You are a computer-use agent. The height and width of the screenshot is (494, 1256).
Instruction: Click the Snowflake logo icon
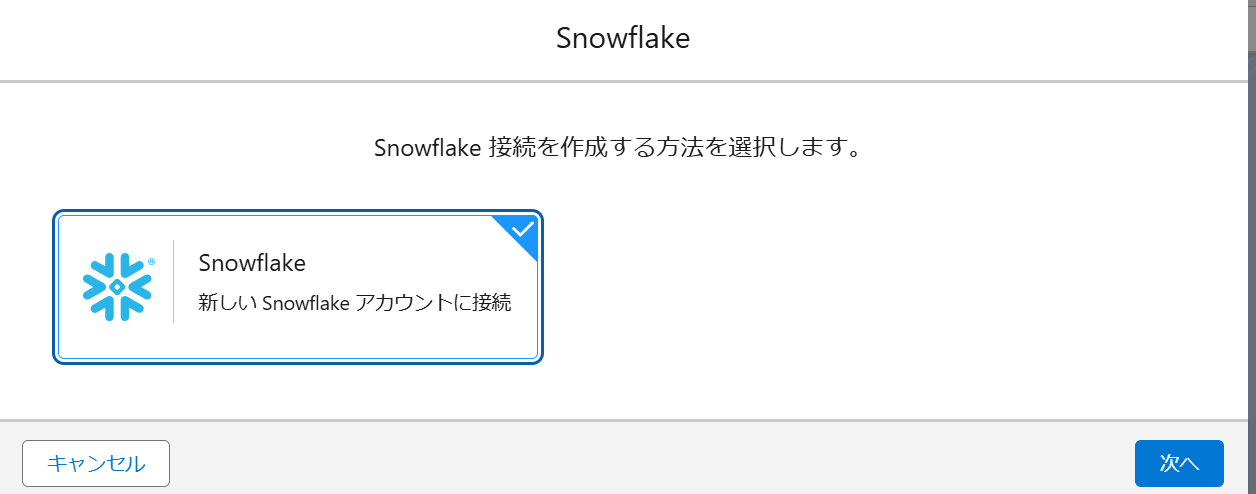[x=117, y=286]
